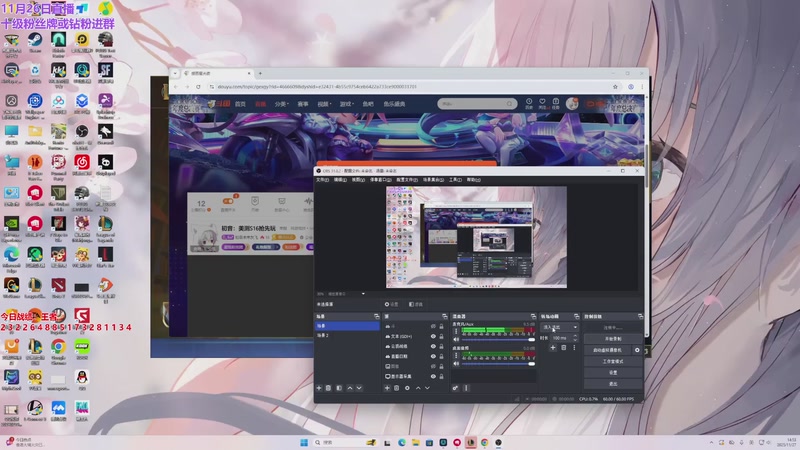Image resolution: width=800 pixels, height=450 pixels.
Task: Open advanced audio properties gear in mixer
Action: [455, 388]
